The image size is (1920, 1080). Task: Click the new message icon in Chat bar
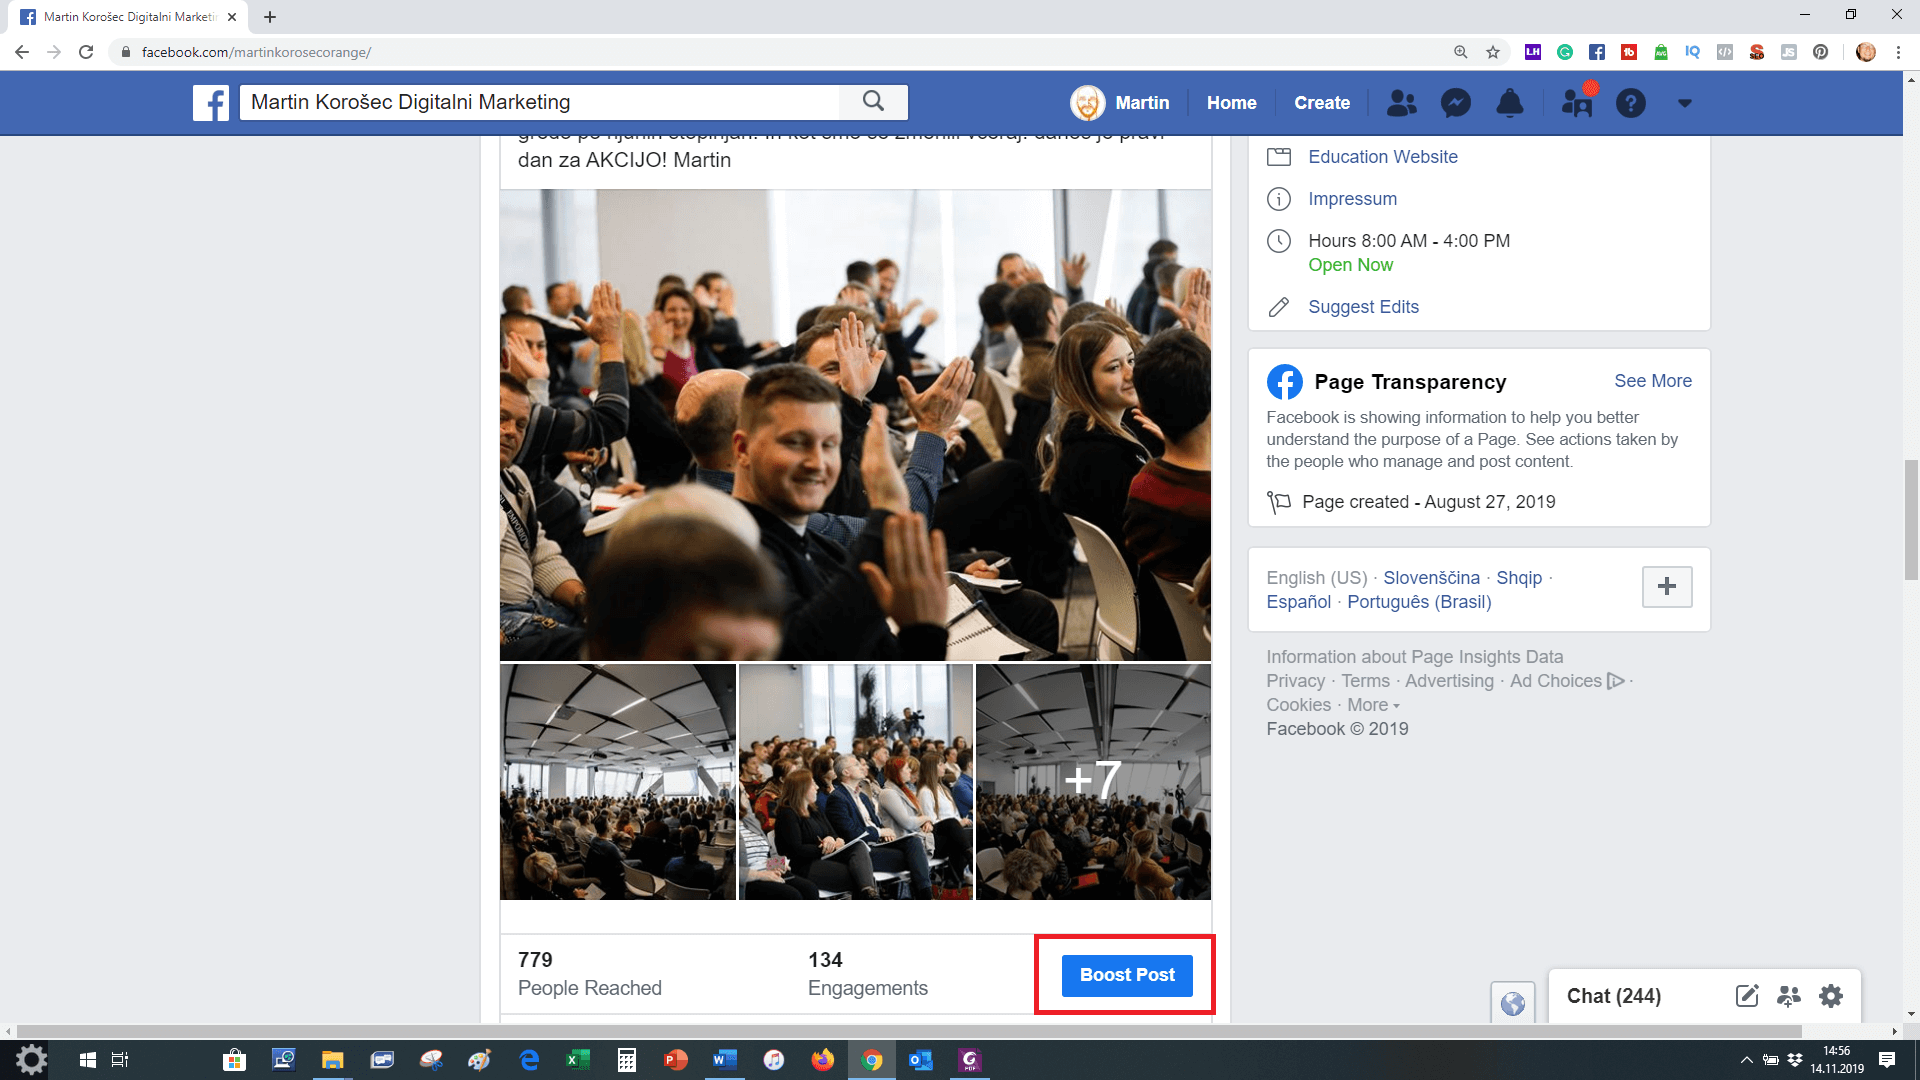[1746, 996]
